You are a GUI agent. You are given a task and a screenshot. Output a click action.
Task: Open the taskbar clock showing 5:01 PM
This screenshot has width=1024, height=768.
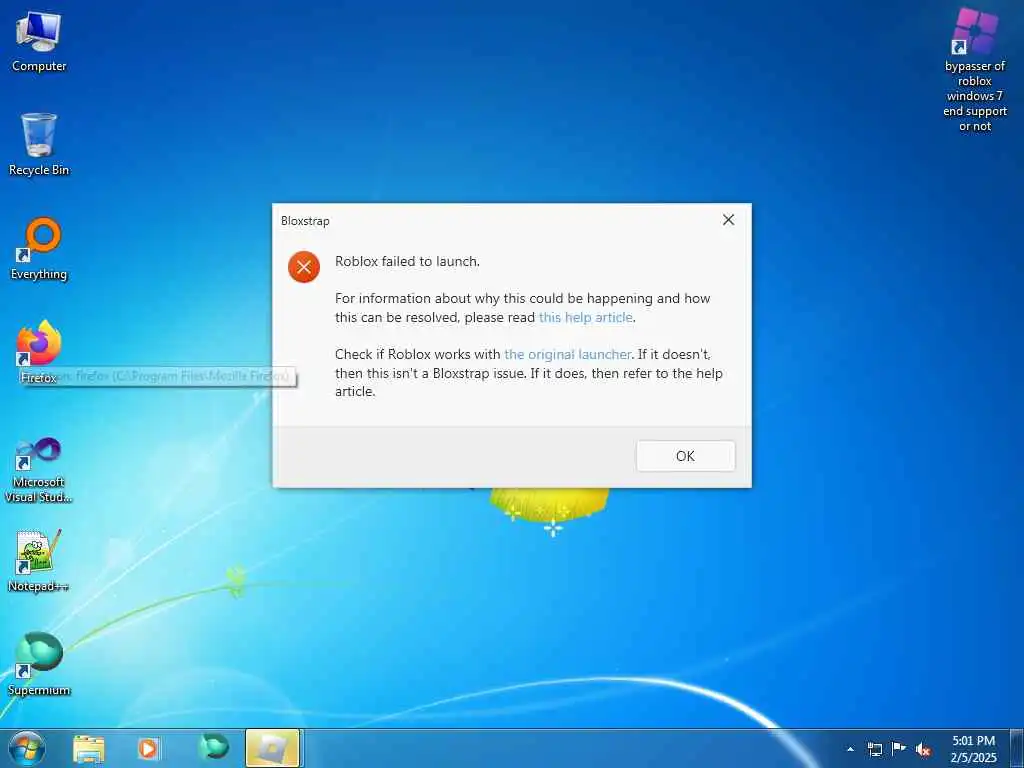(x=973, y=749)
